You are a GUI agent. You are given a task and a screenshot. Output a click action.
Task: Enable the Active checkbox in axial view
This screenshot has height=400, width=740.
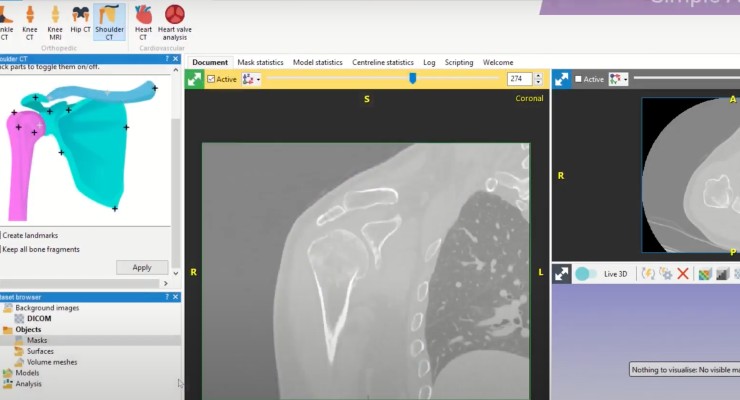(578, 79)
